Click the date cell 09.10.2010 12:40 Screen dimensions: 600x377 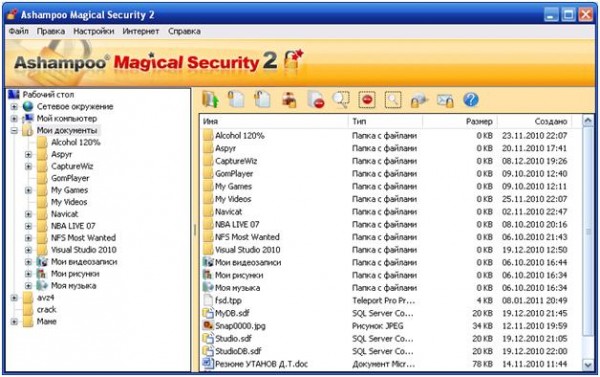pyautogui.click(x=535, y=174)
